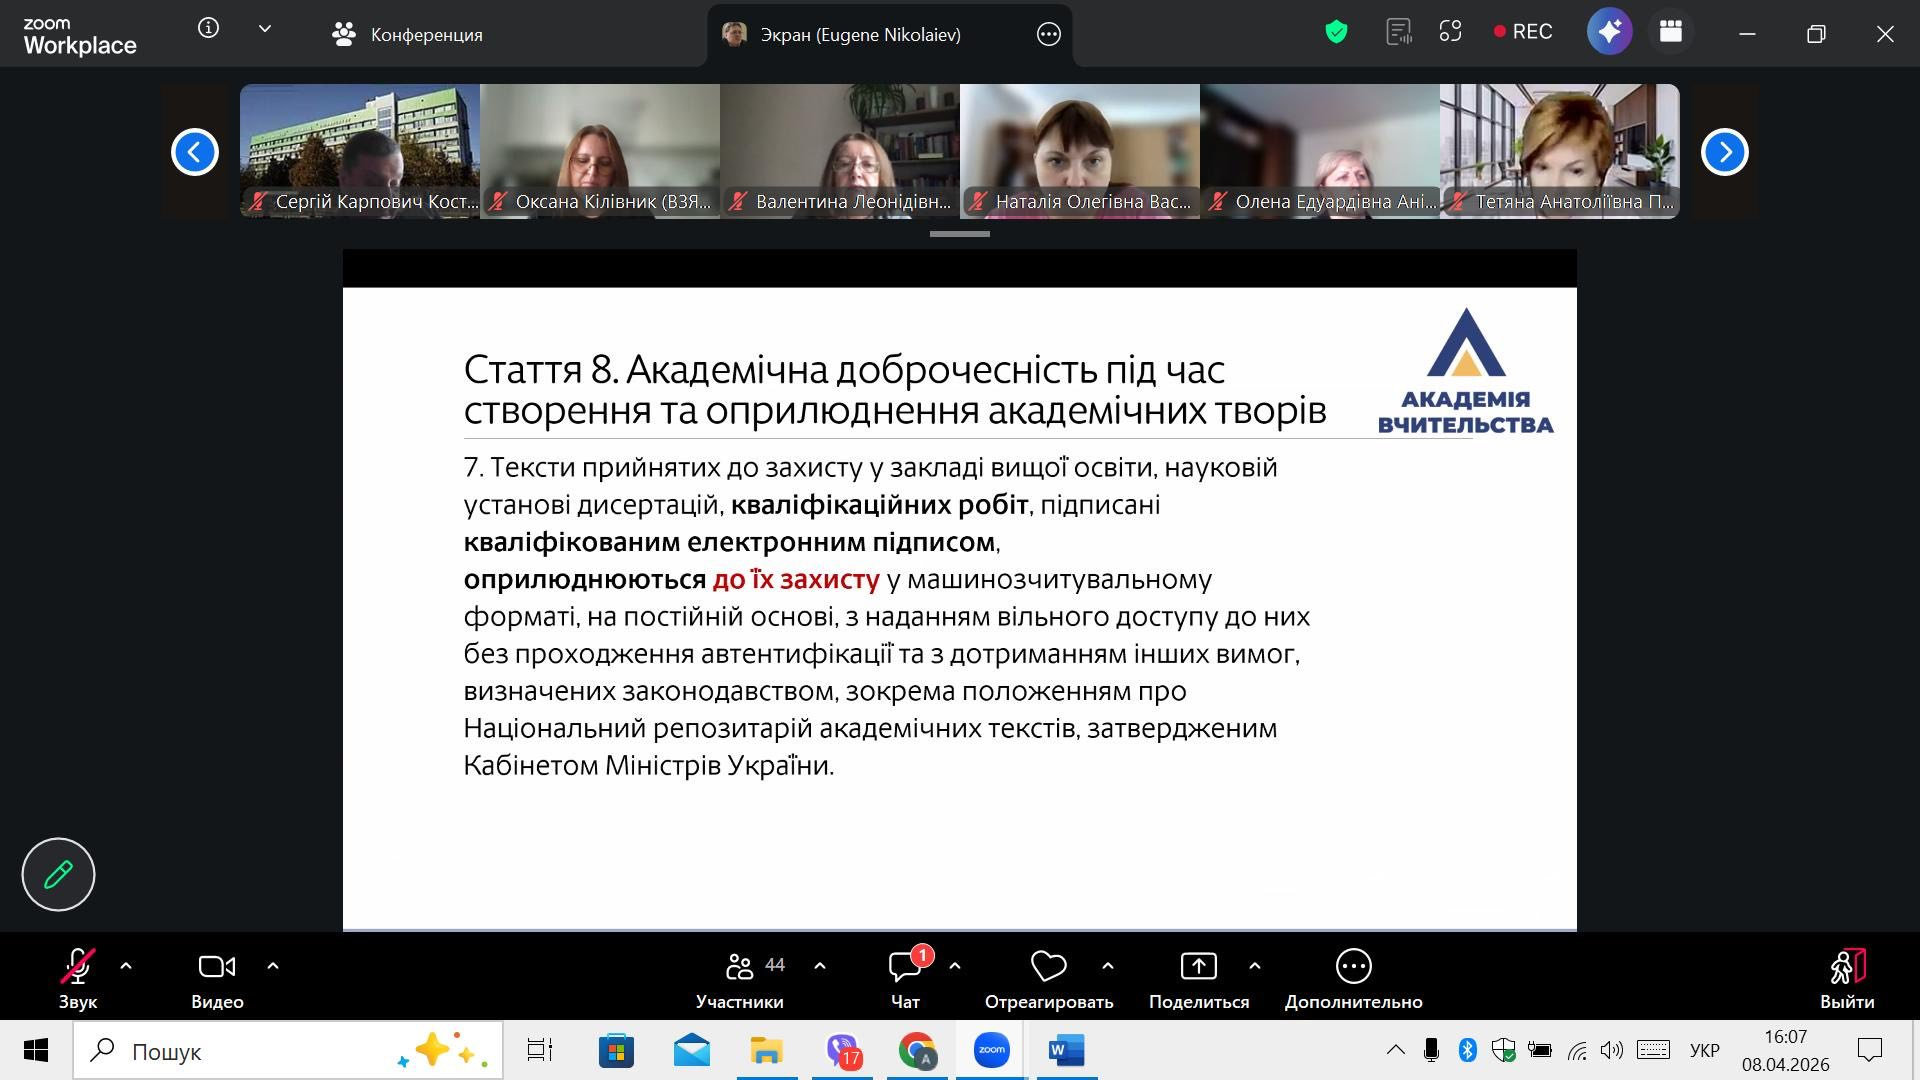The width and height of the screenshot is (1920, 1080).
Task: Open the Чат chat panel
Action: 905,980
